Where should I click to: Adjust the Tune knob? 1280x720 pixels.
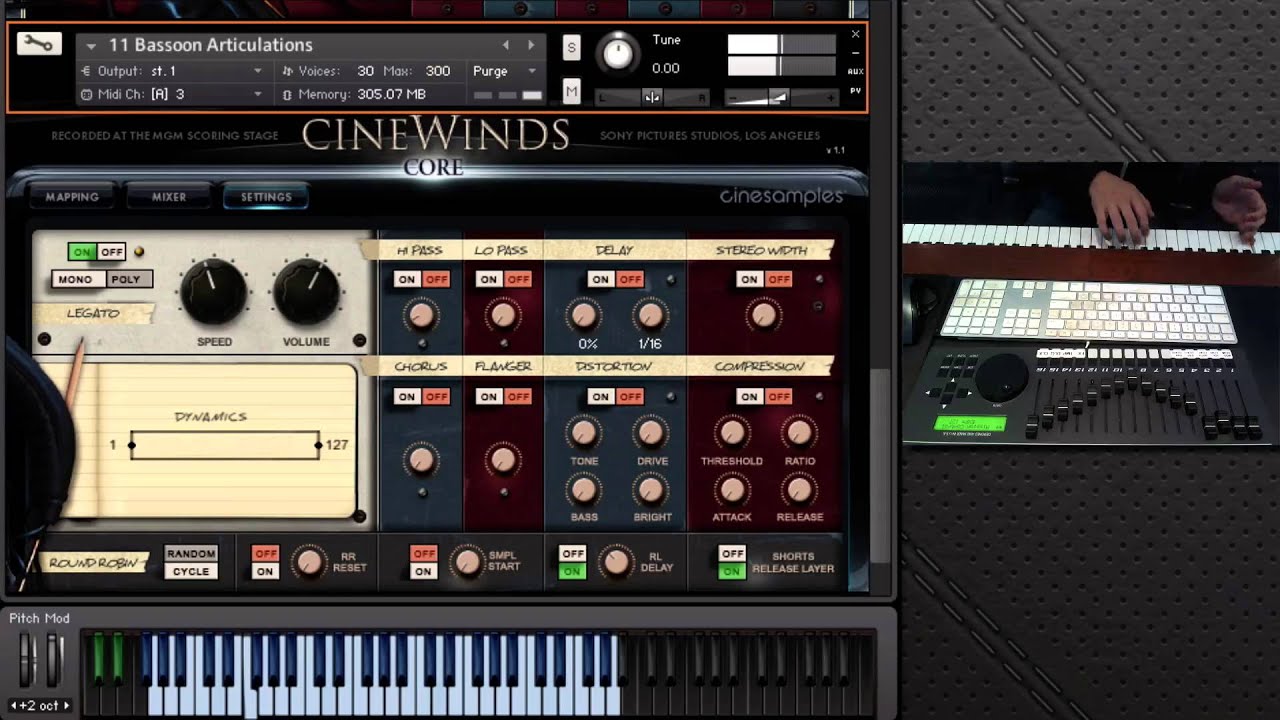619,53
